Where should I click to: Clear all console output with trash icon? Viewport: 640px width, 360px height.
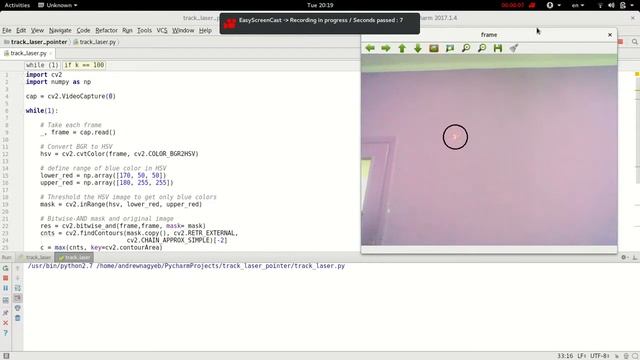coord(18,318)
